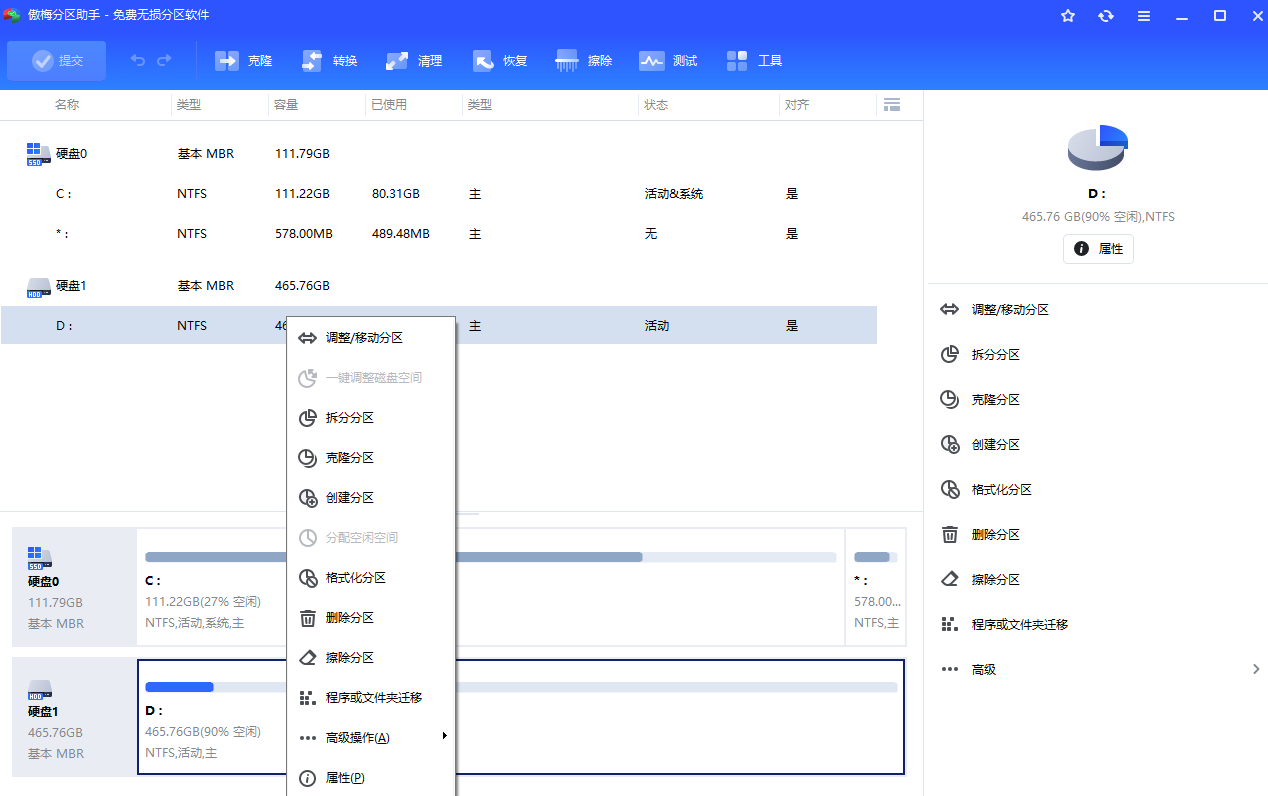Open the hamburger menu in title bar
This screenshot has width=1268, height=796.
(x=1144, y=16)
